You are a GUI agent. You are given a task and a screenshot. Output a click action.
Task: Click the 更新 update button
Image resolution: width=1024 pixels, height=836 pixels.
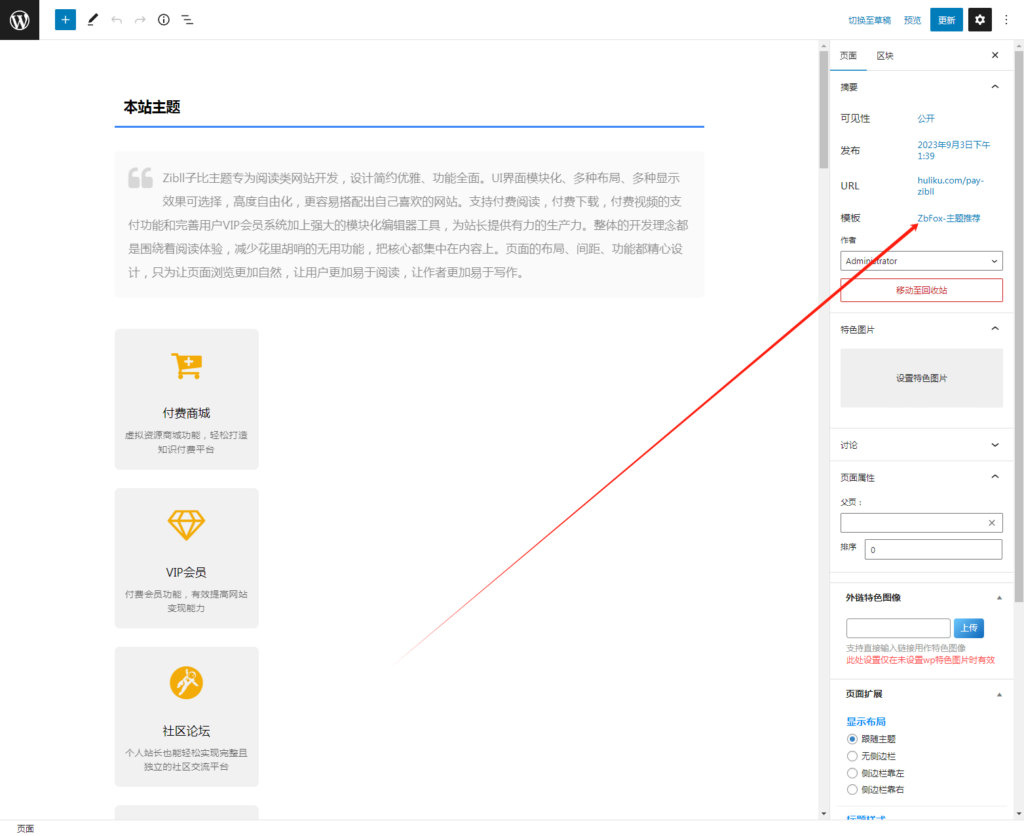(x=946, y=19)
